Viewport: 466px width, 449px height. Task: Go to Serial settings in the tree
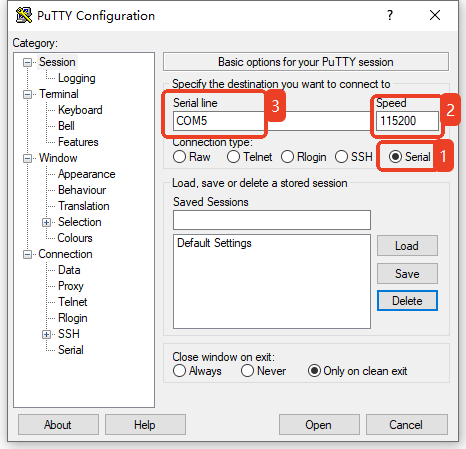[x=71, y=350]
